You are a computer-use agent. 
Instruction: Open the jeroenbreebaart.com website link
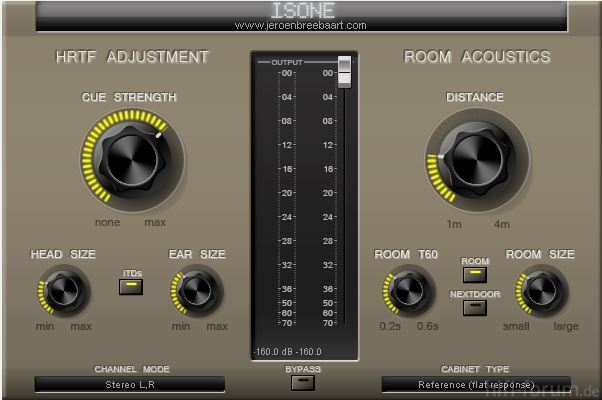301,25
